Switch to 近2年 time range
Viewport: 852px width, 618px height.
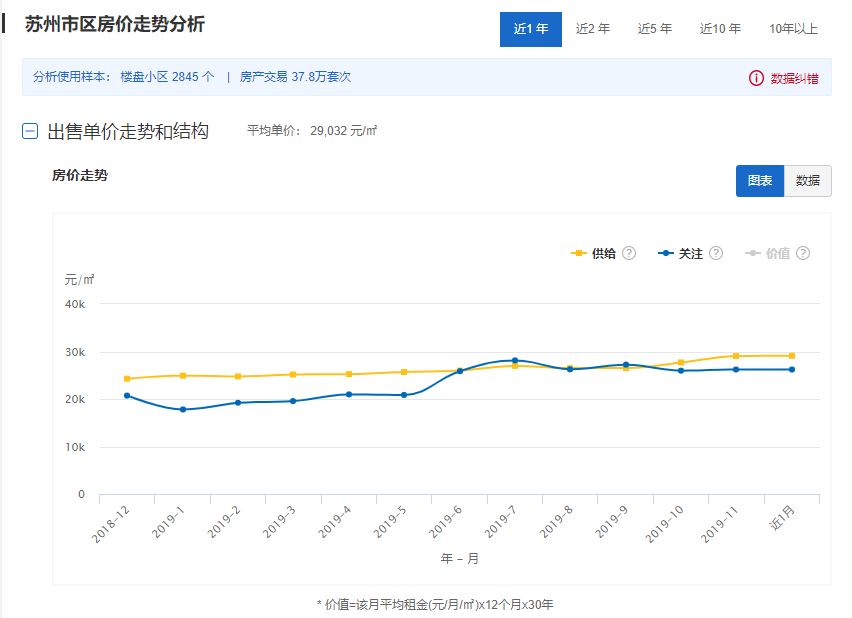click(593, 29)
